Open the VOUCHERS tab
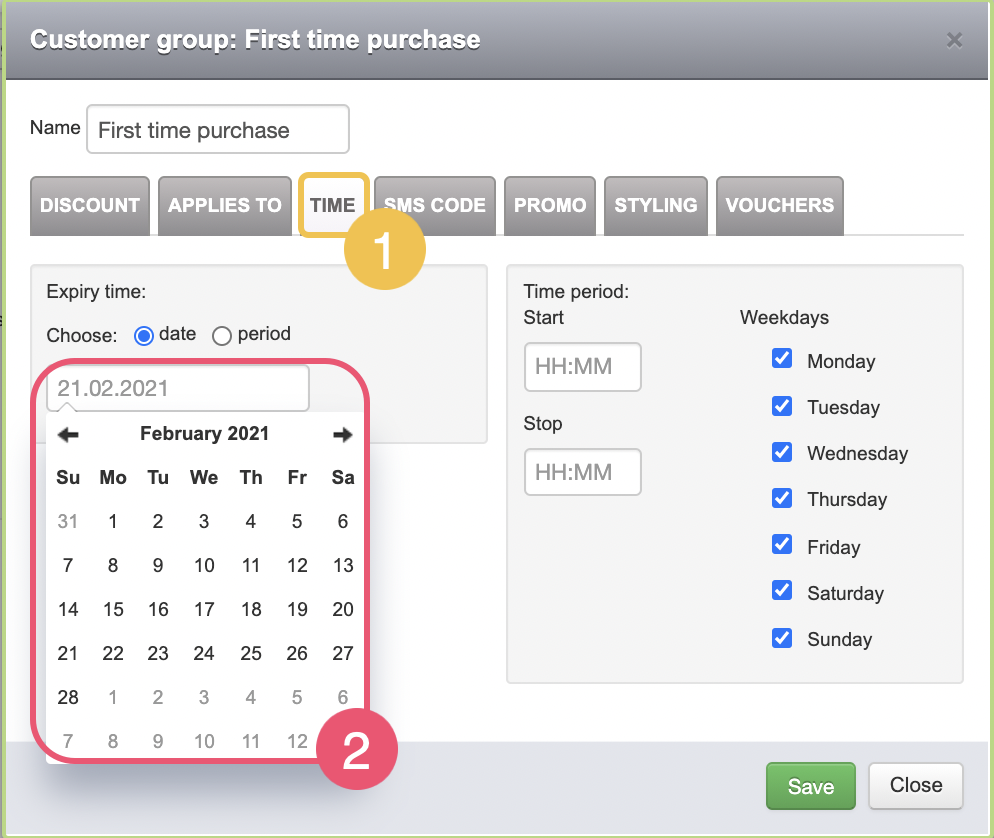The width and height of the screenshot is (994, 838). tap(780, 206)
